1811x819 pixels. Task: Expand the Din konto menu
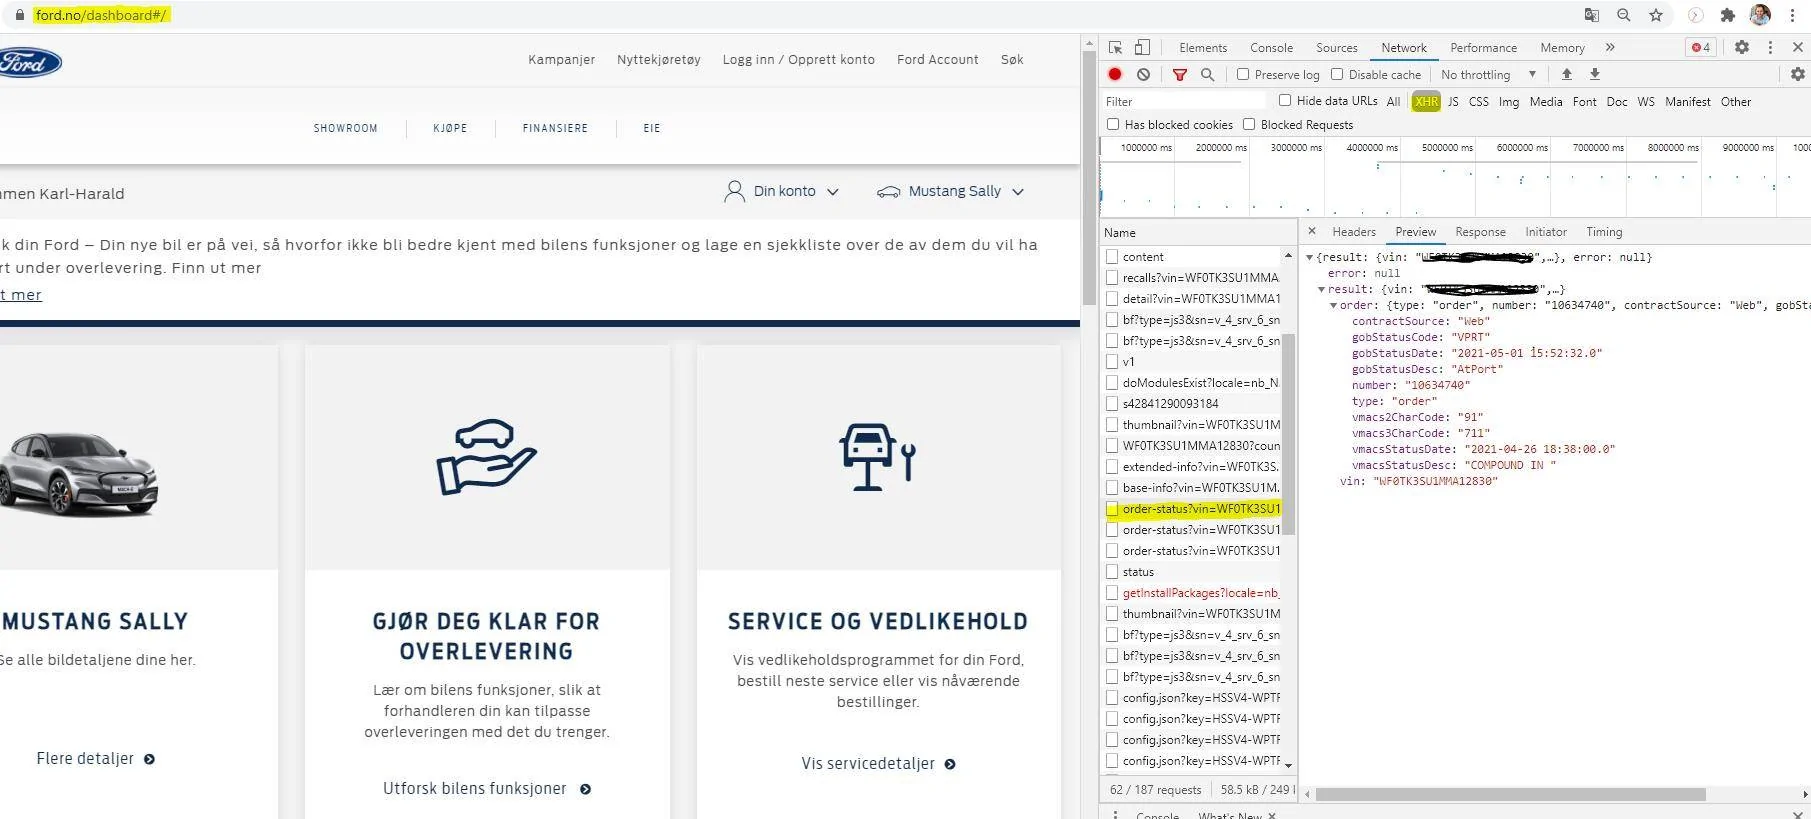click(x=796, y=191)
